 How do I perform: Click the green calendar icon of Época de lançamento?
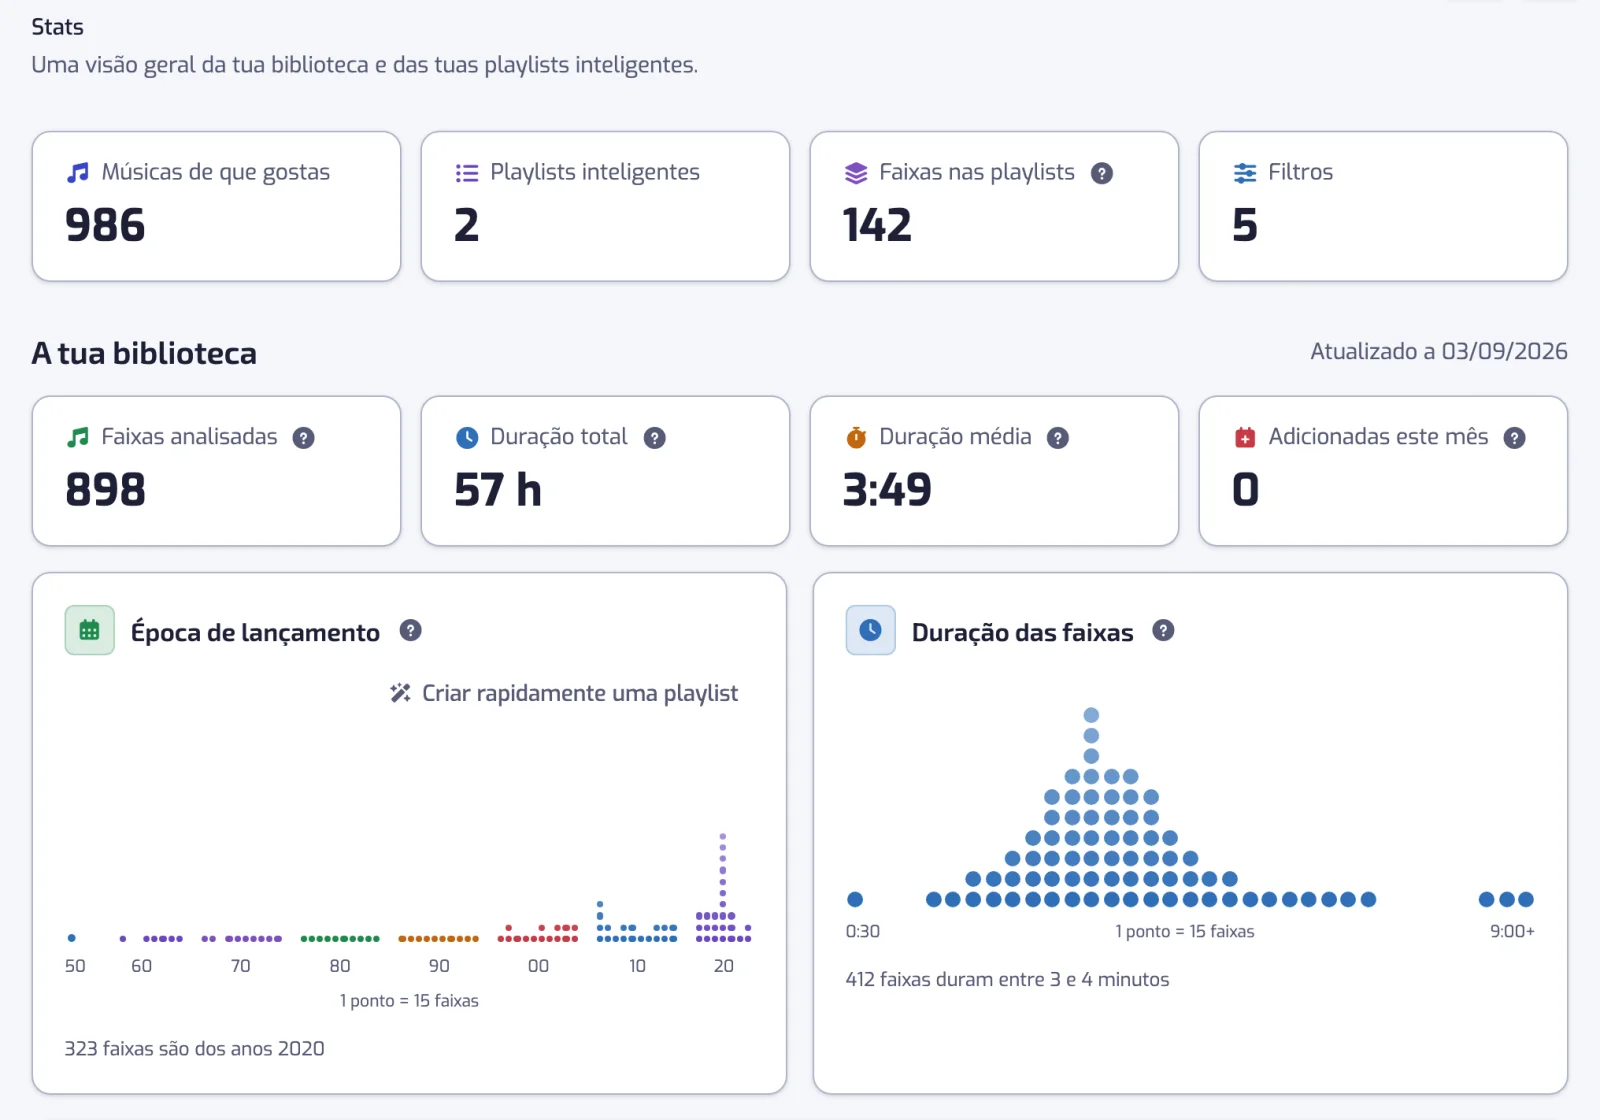click(x=90, y=630)
